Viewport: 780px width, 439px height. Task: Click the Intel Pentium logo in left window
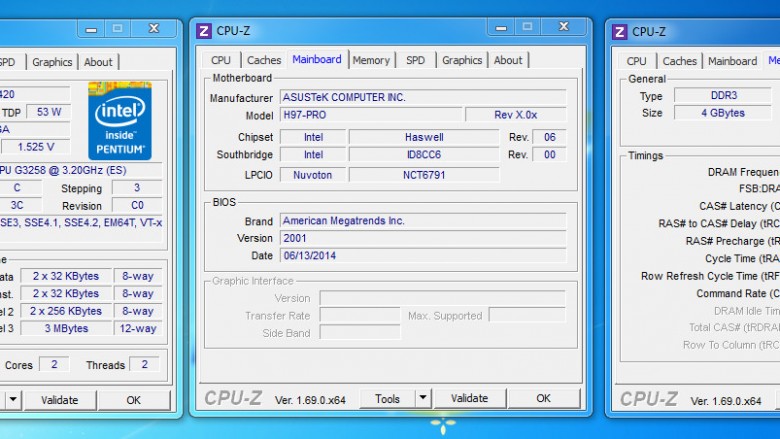pyautogui.click(x=120, y=120)
